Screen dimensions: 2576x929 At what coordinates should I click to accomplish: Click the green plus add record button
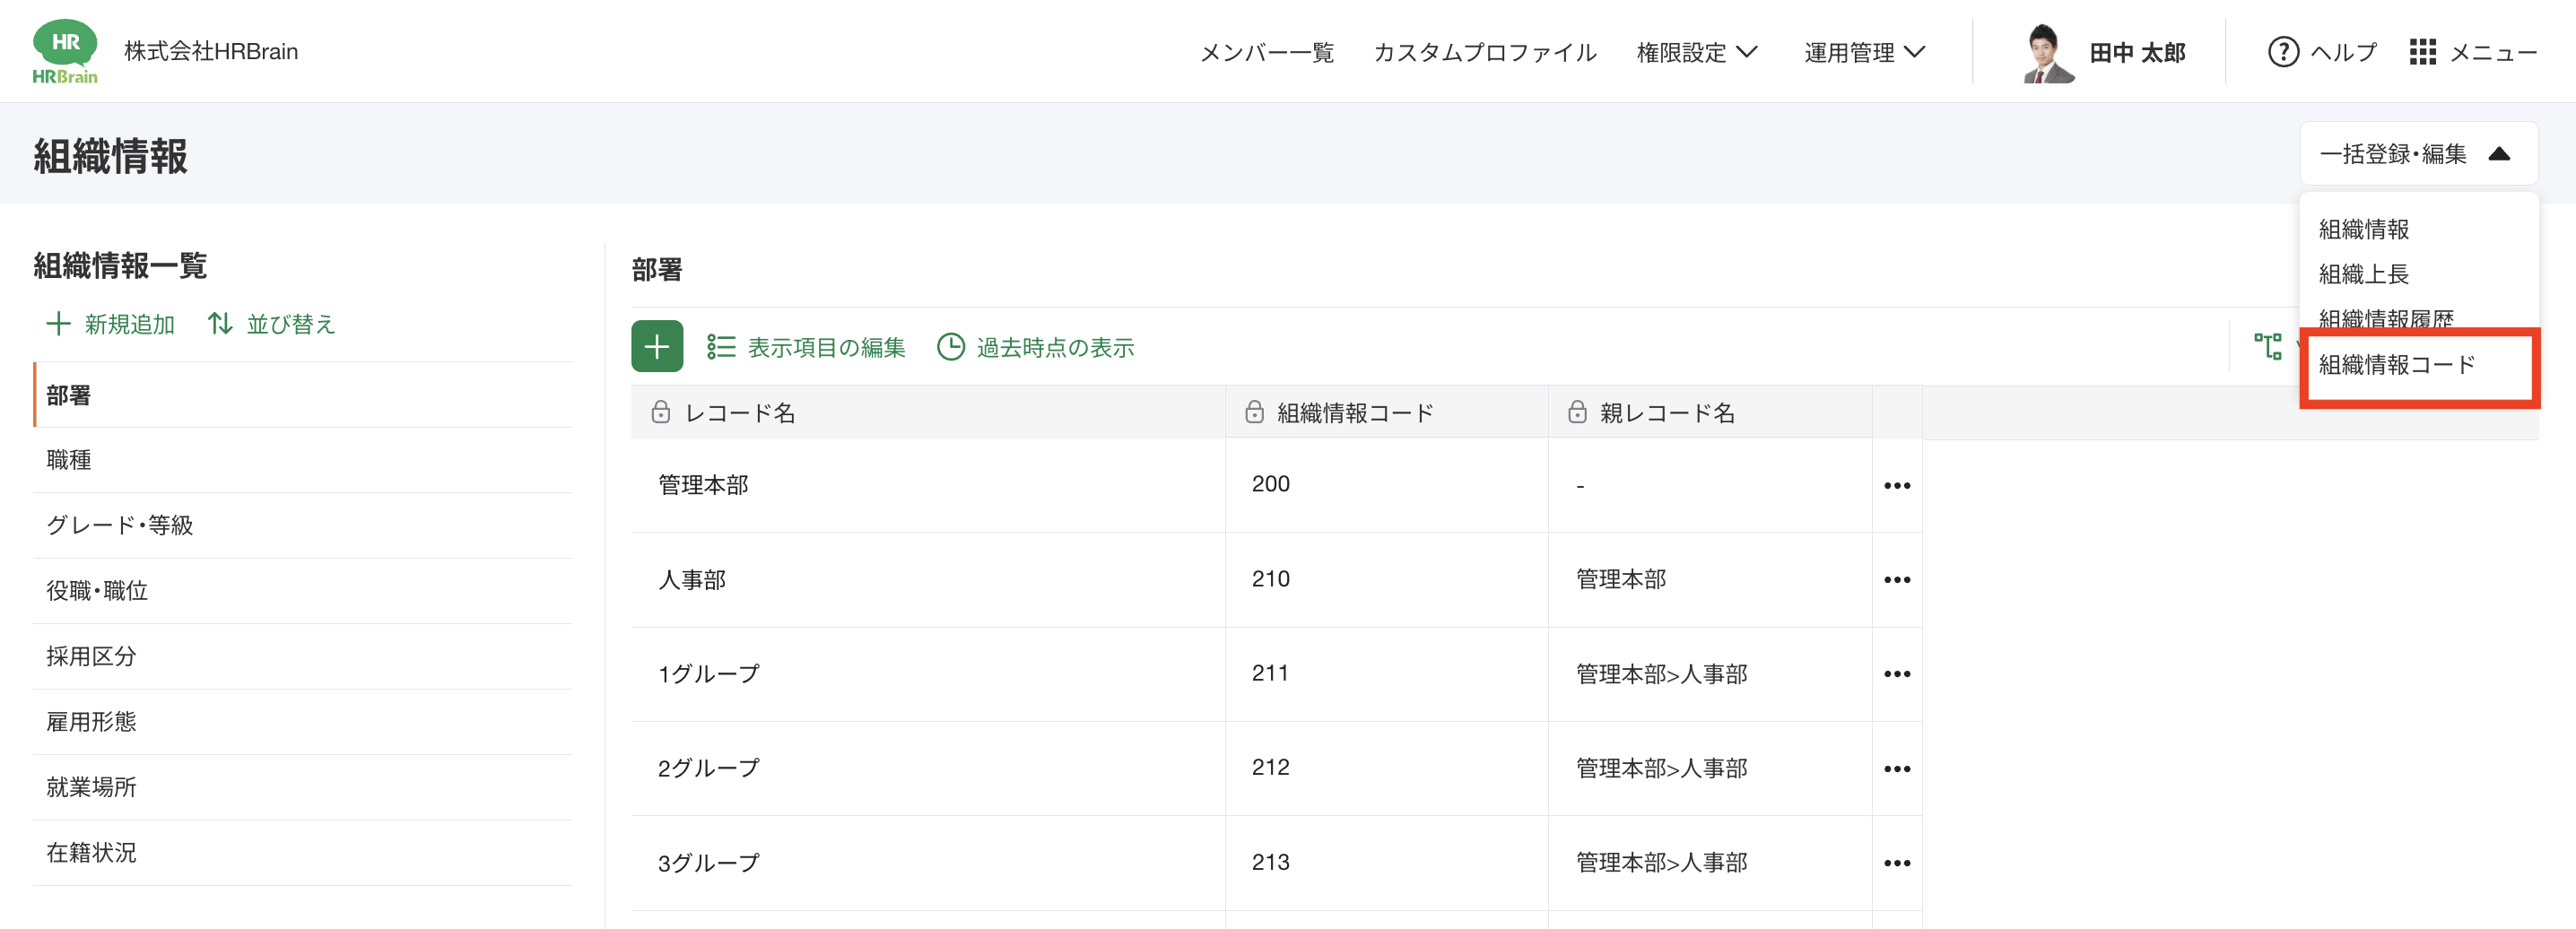tap(656, 346)
